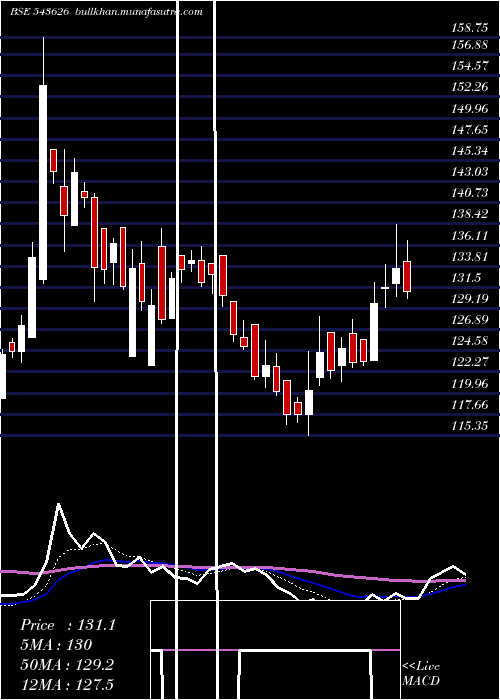Click the 133.81 price axis label
The image size is (500, 700).
tap(469, 257)
